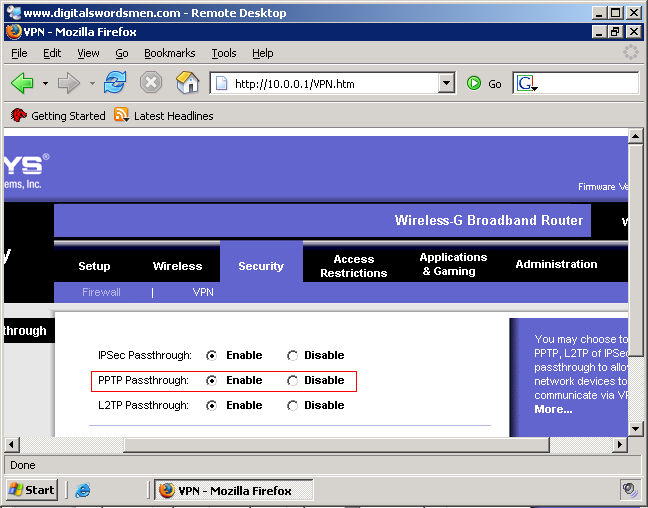Viewport: 648px width, 508px height.
Task: Maximize the Remote Desktop window
Action: 616,13
